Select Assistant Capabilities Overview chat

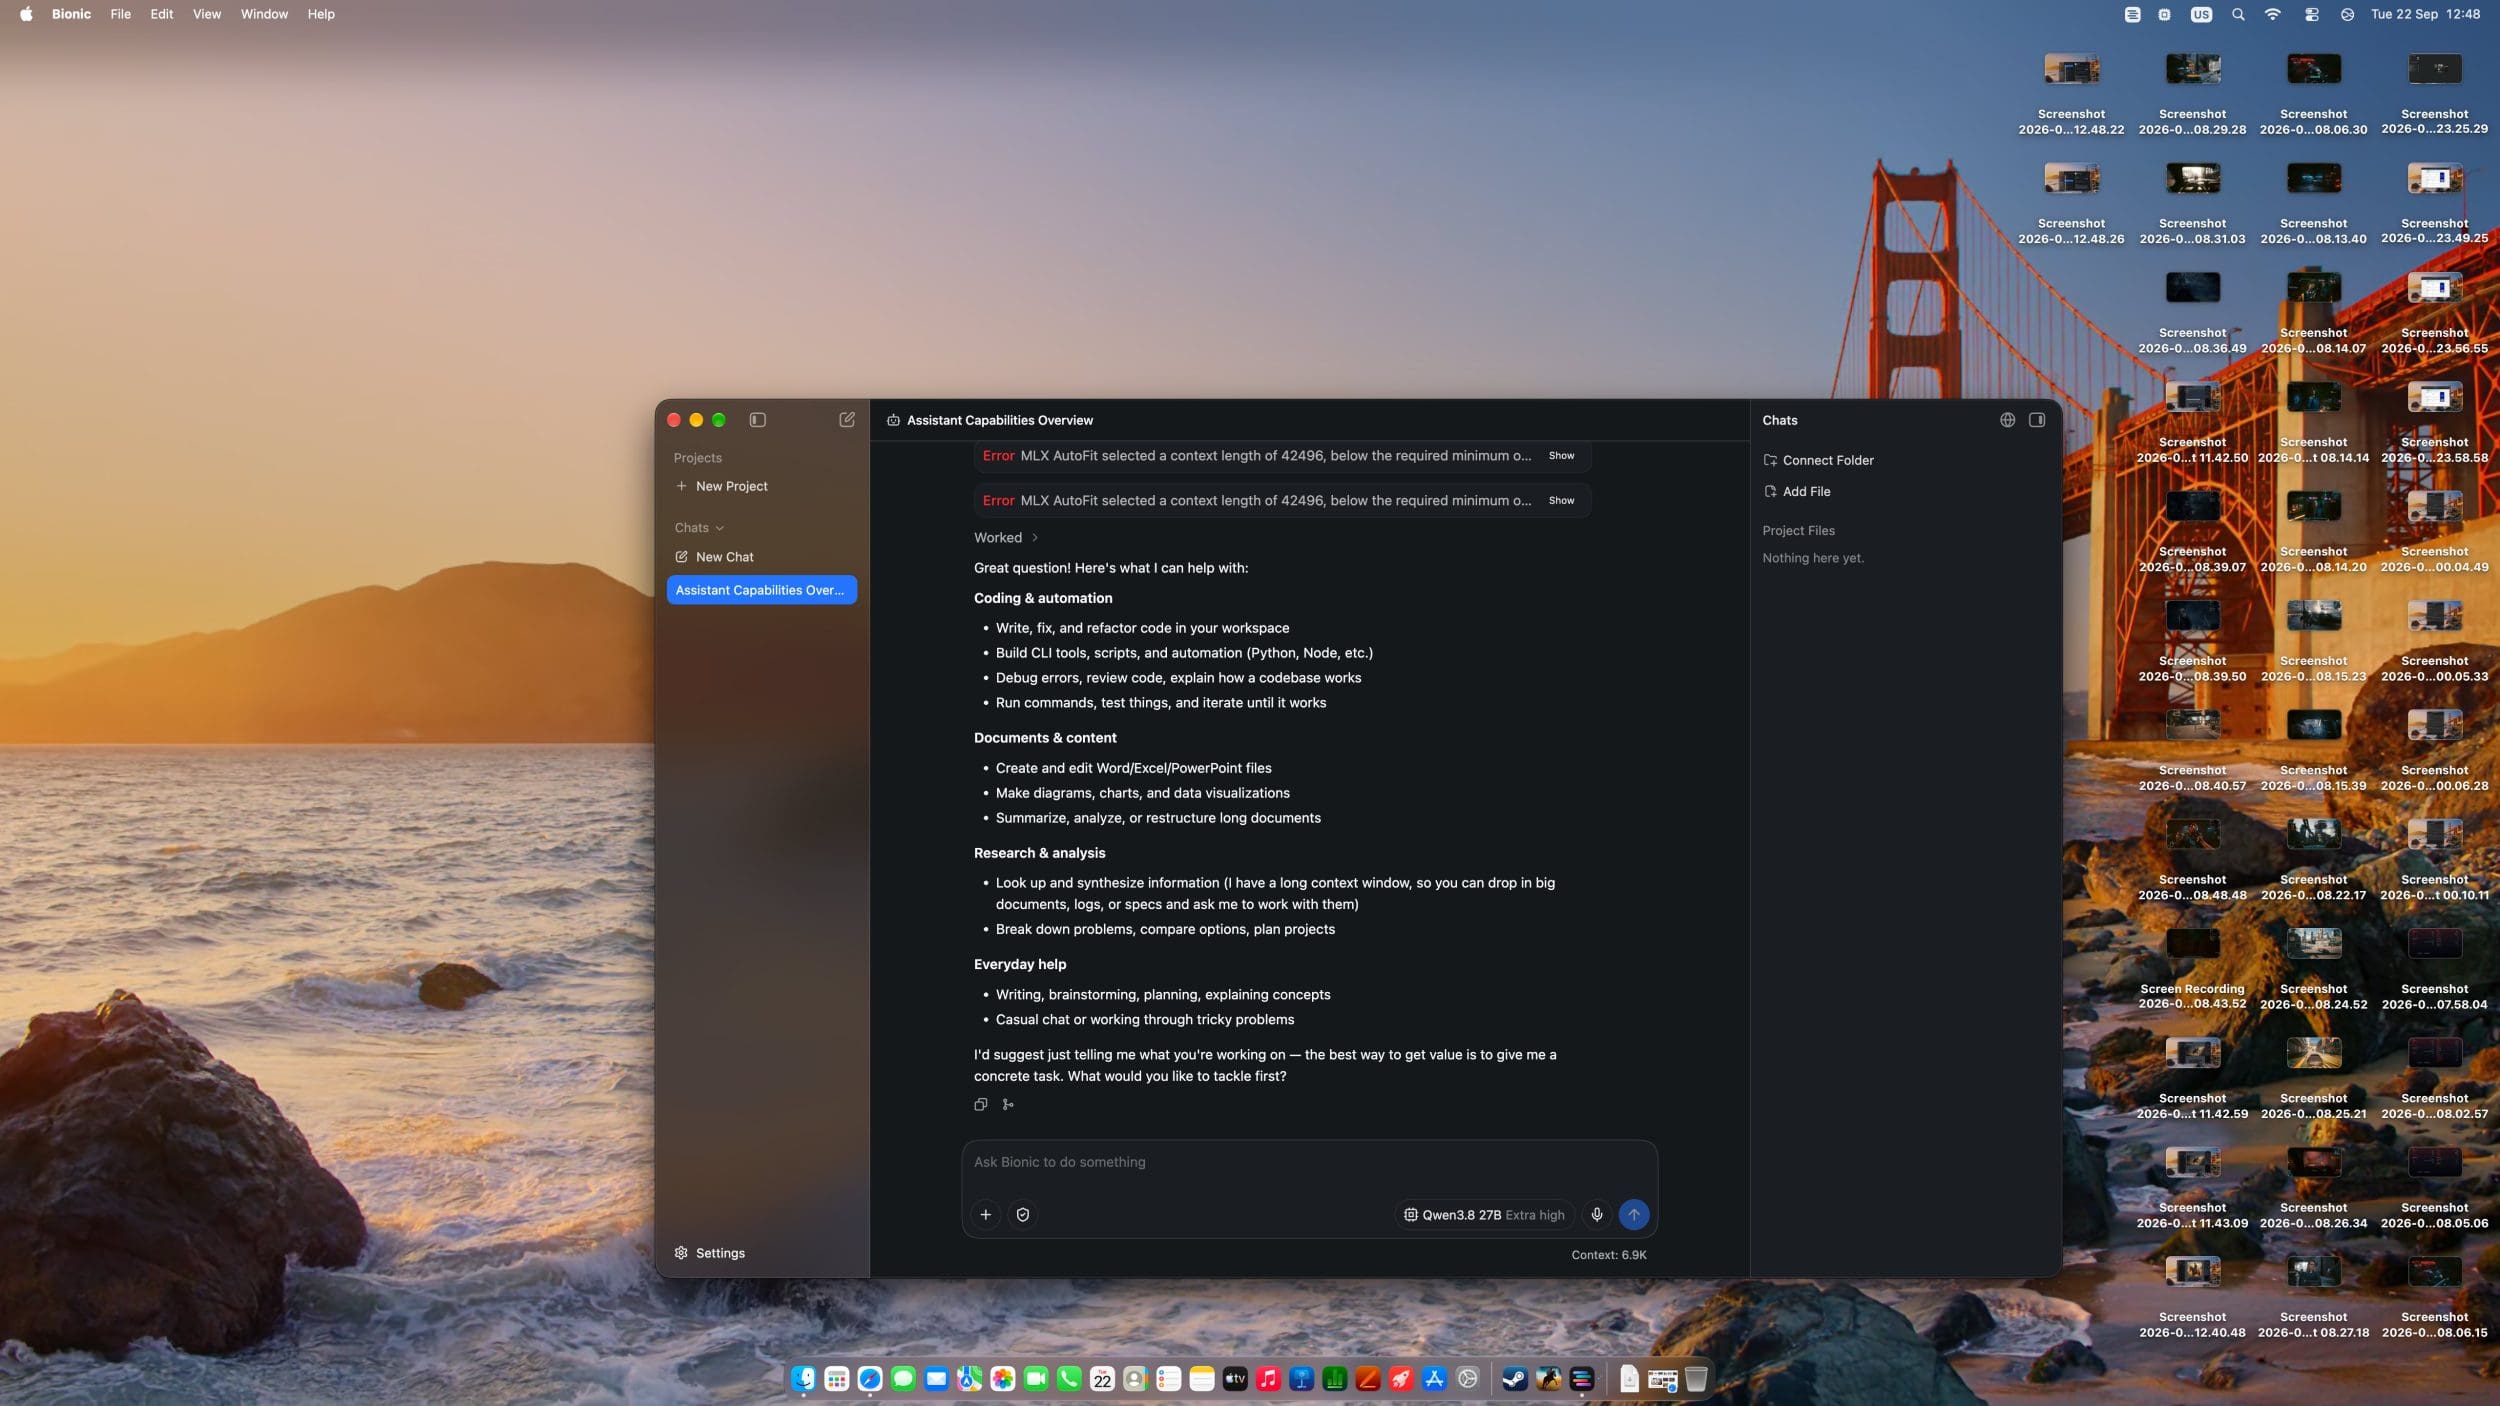tap(761, 590)
